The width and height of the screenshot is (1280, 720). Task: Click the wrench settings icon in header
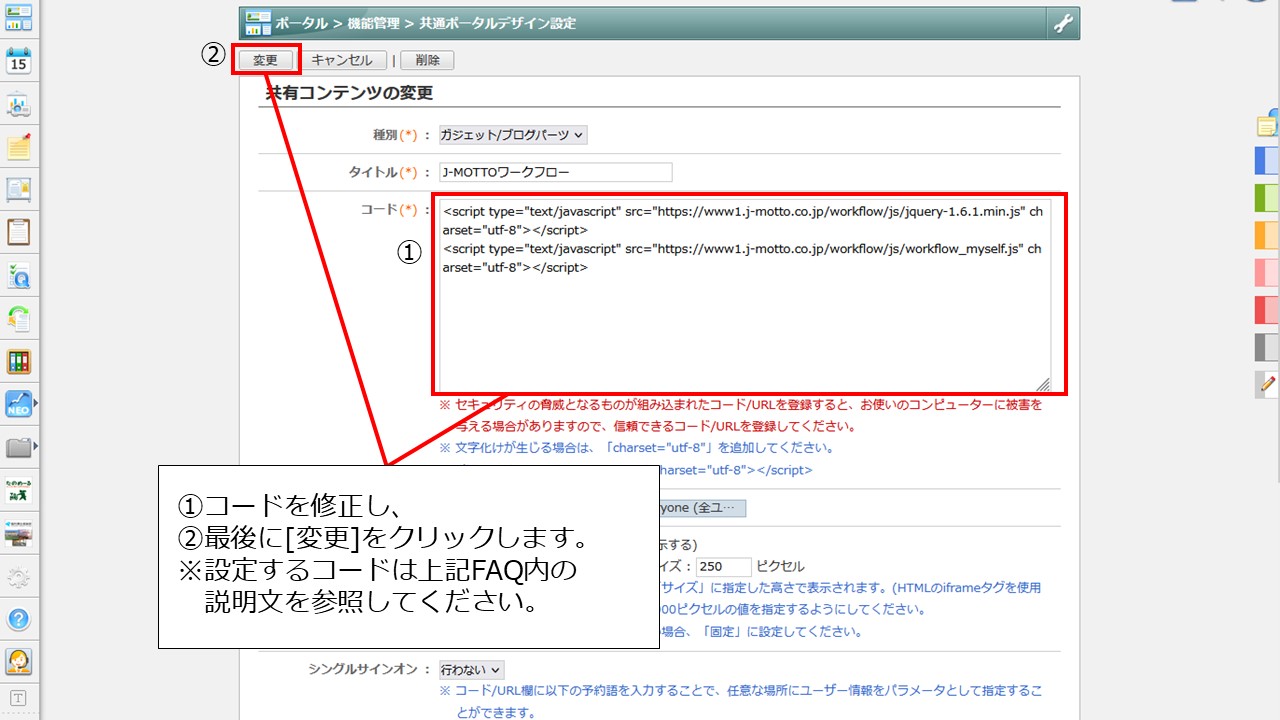(1062, 23)
